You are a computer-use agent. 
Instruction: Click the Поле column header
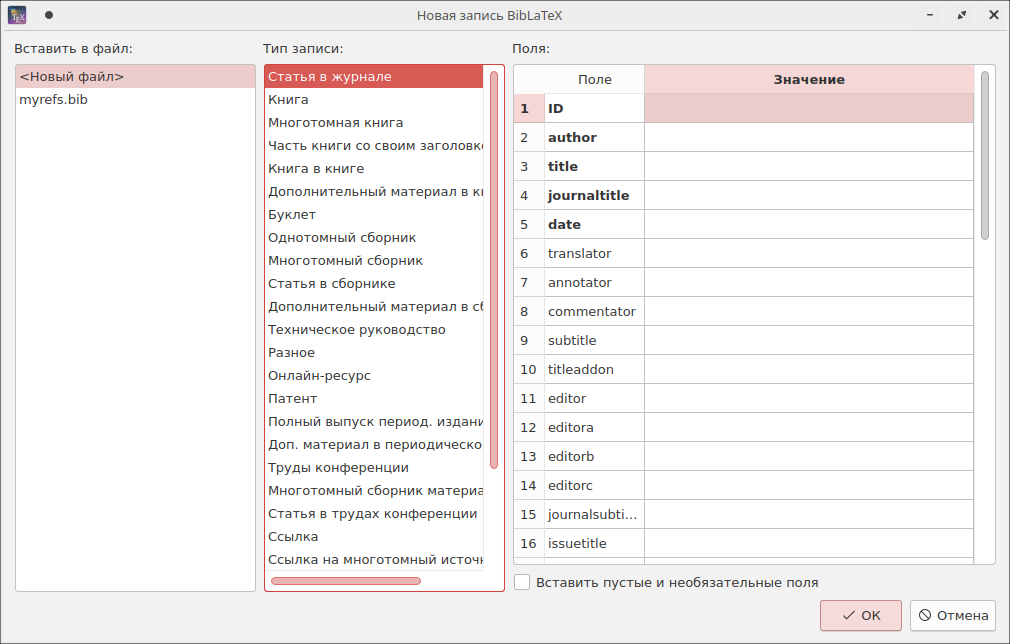tap(595, 79)
